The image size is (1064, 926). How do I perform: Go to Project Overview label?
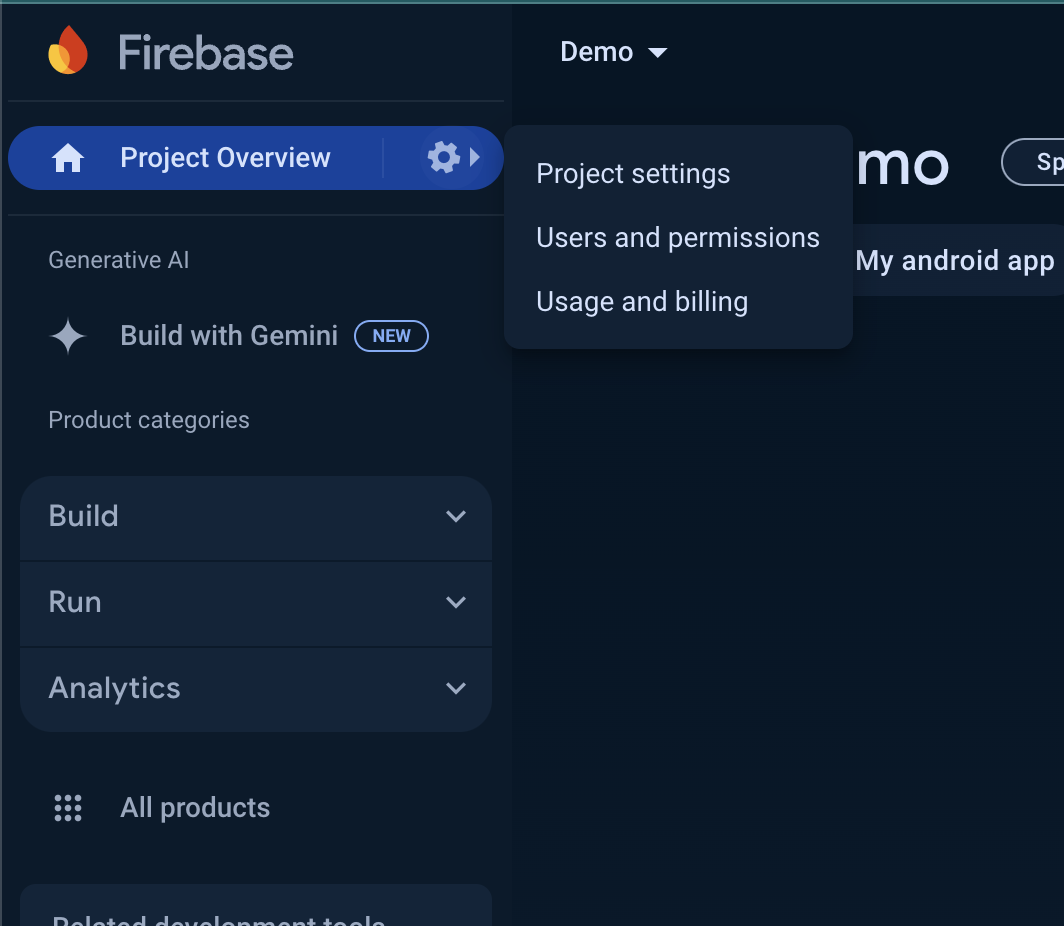[225, 158]
